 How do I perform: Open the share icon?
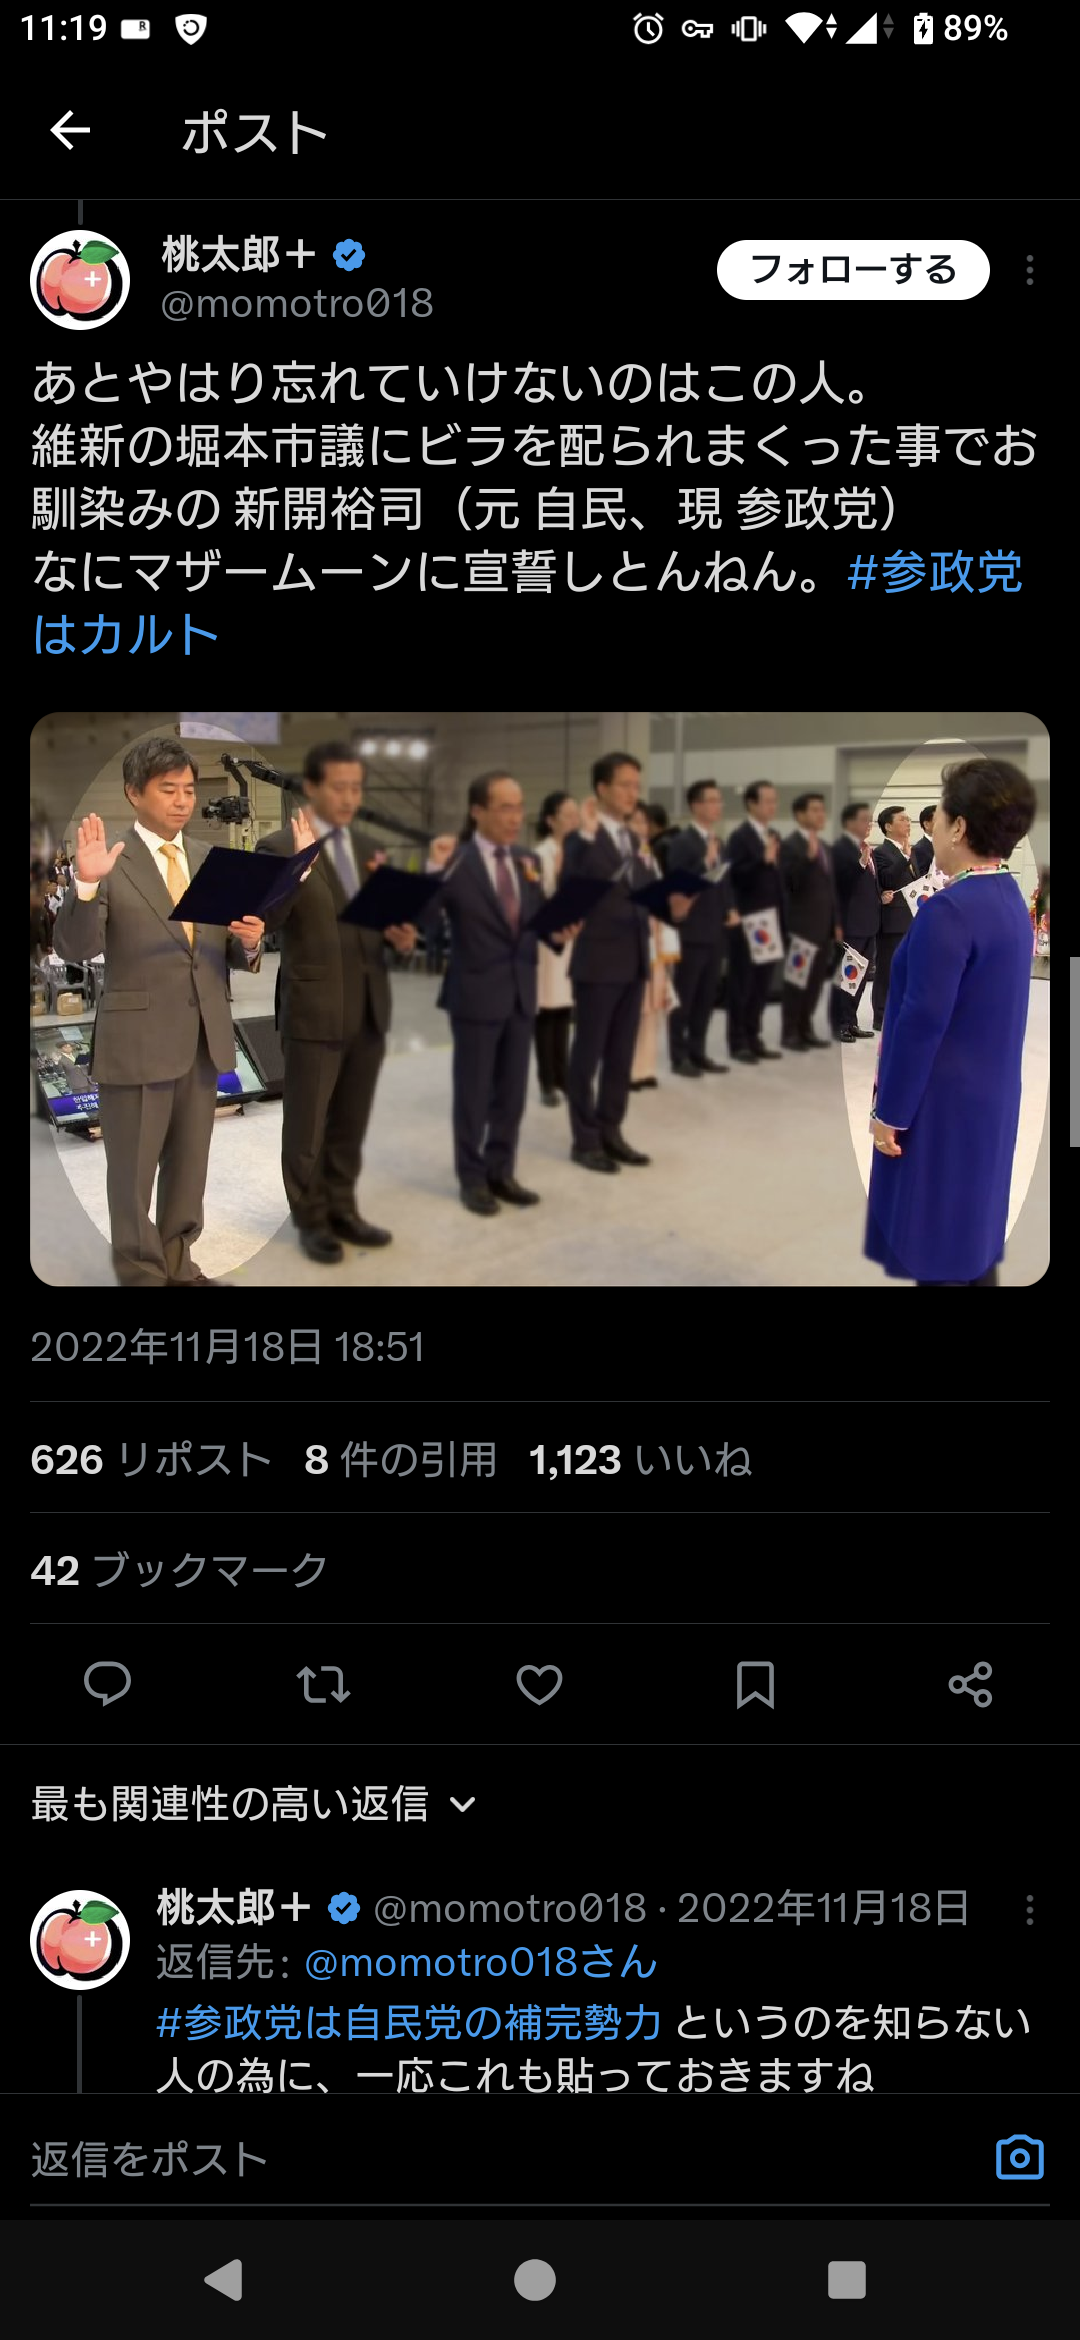pos(970,1684)
